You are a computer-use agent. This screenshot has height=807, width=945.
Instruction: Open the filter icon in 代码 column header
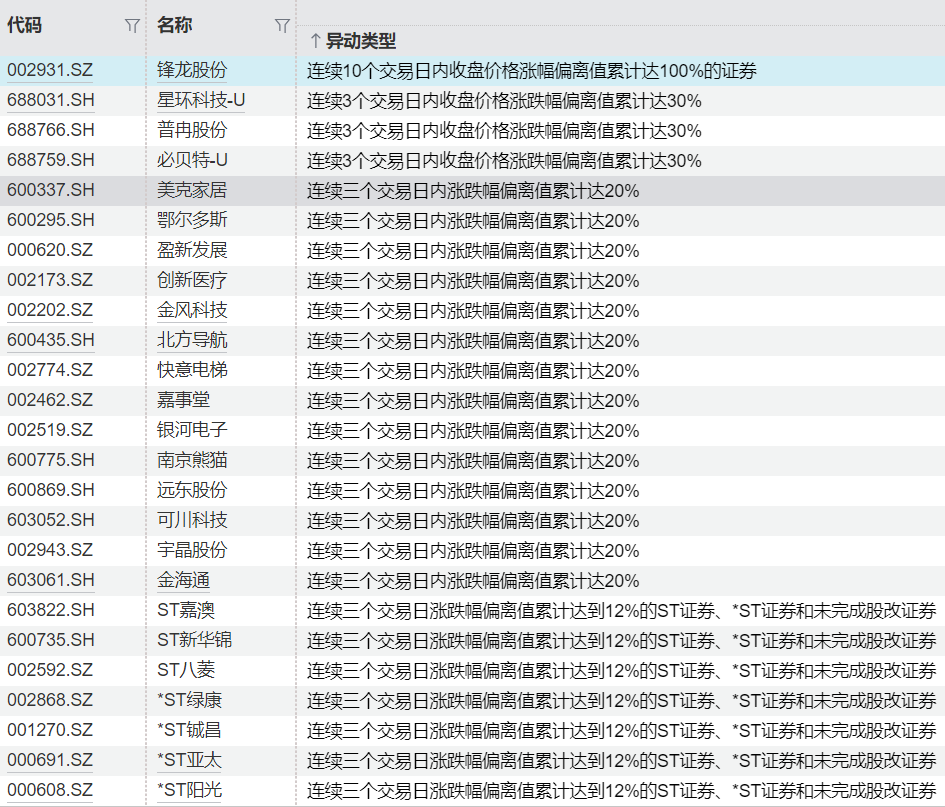[x=132, y=27]
